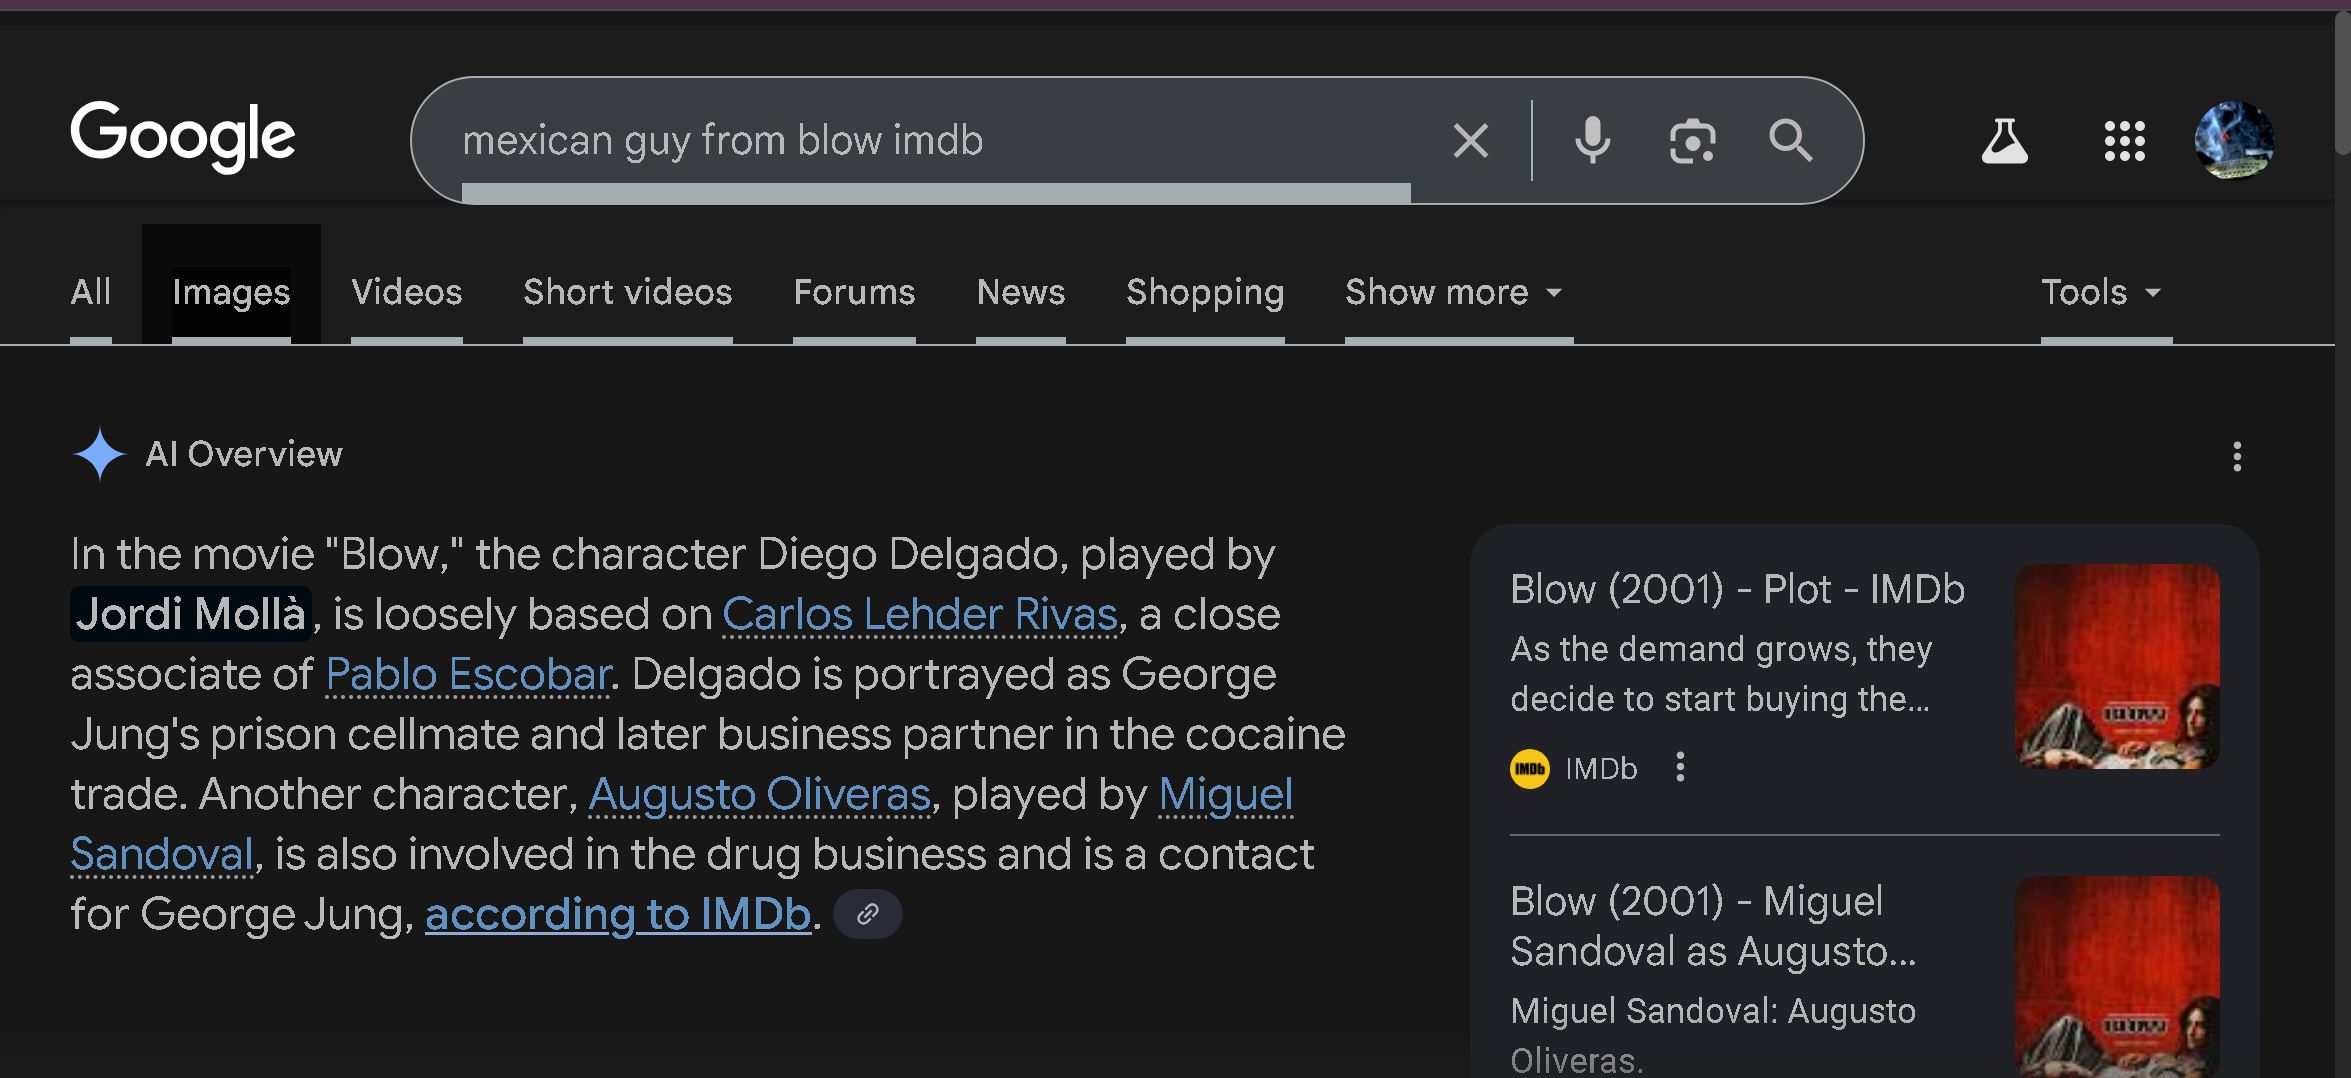Click the magnifying glass search icon
This screenshot has width=2351, height=1078.
click(1790, 141)
